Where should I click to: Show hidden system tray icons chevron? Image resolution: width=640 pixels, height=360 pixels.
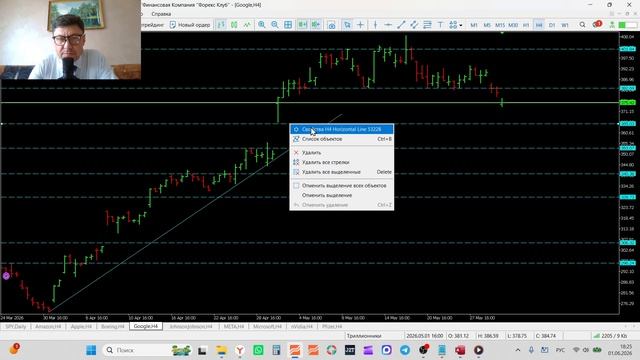(x=518, y=350)
